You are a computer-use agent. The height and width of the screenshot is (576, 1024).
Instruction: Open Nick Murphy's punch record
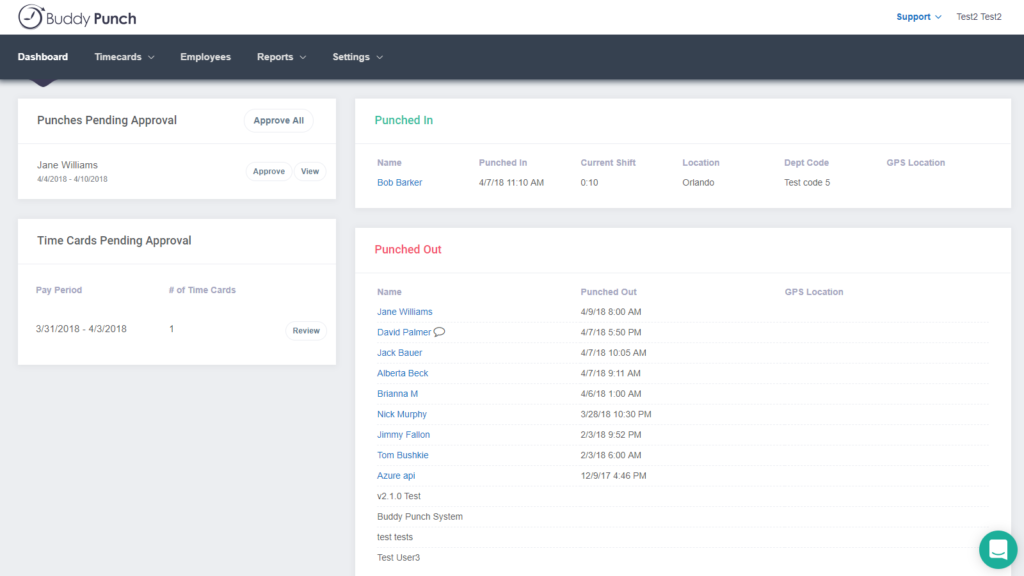(402, 414)
